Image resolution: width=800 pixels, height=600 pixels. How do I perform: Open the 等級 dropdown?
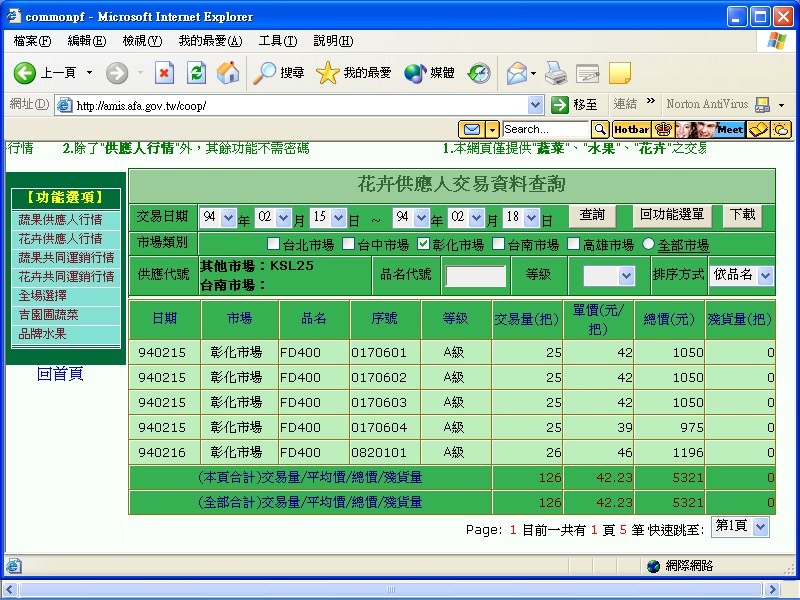pyautogui.click(x=608, y=274)
